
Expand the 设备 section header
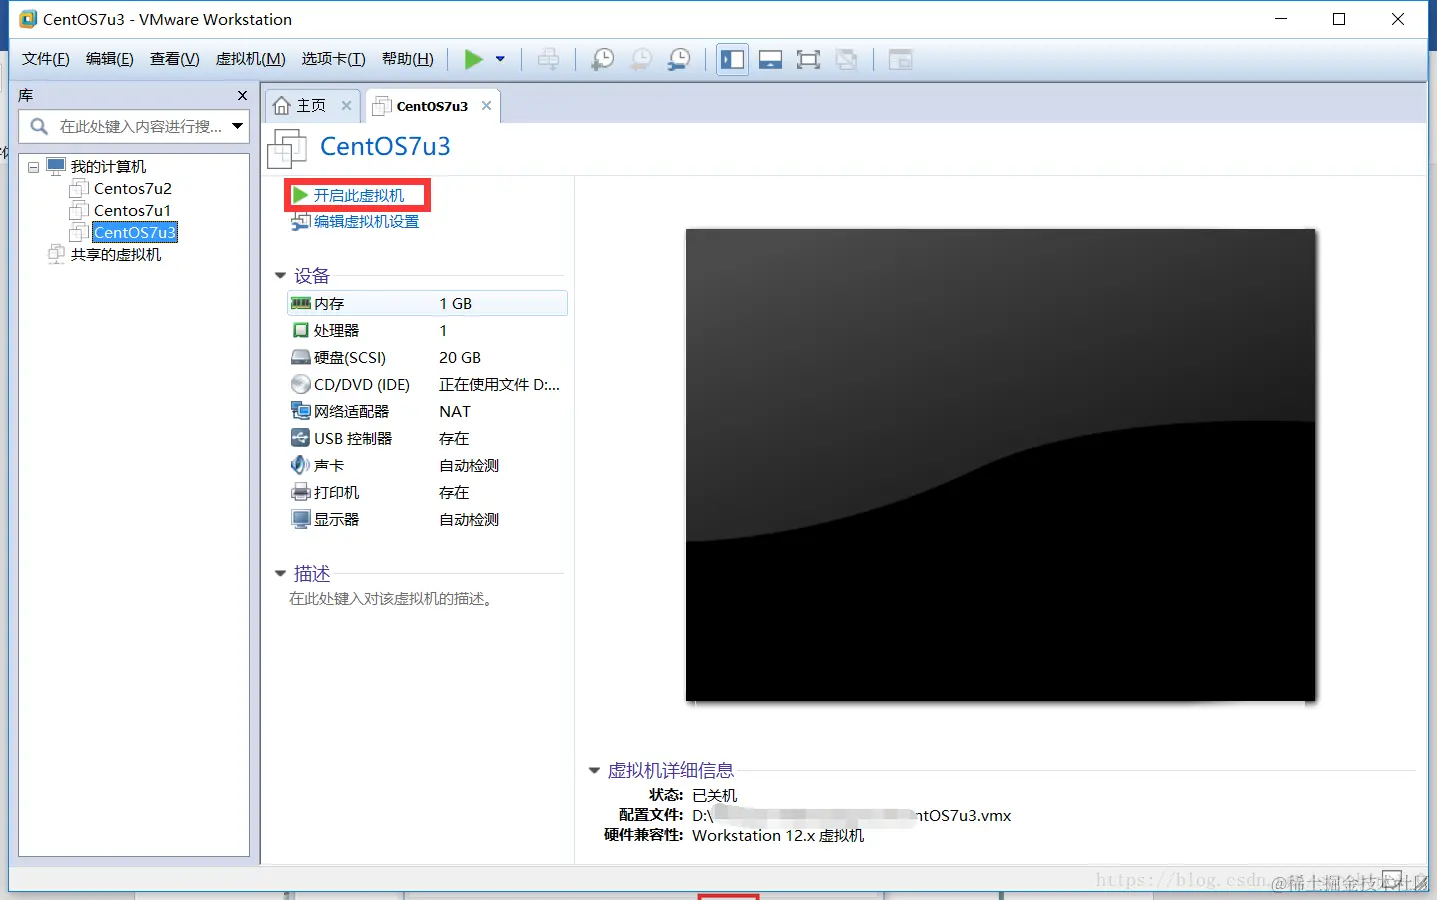pos(281,276)
